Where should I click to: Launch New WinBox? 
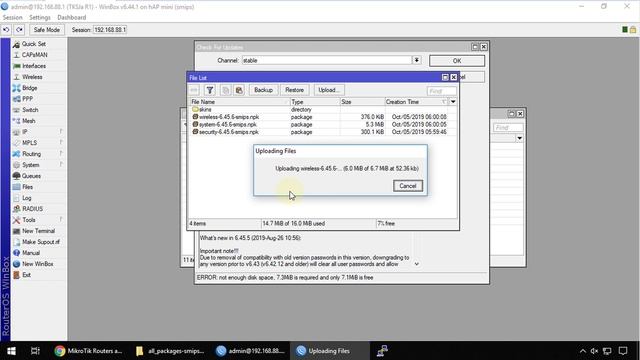38,264
